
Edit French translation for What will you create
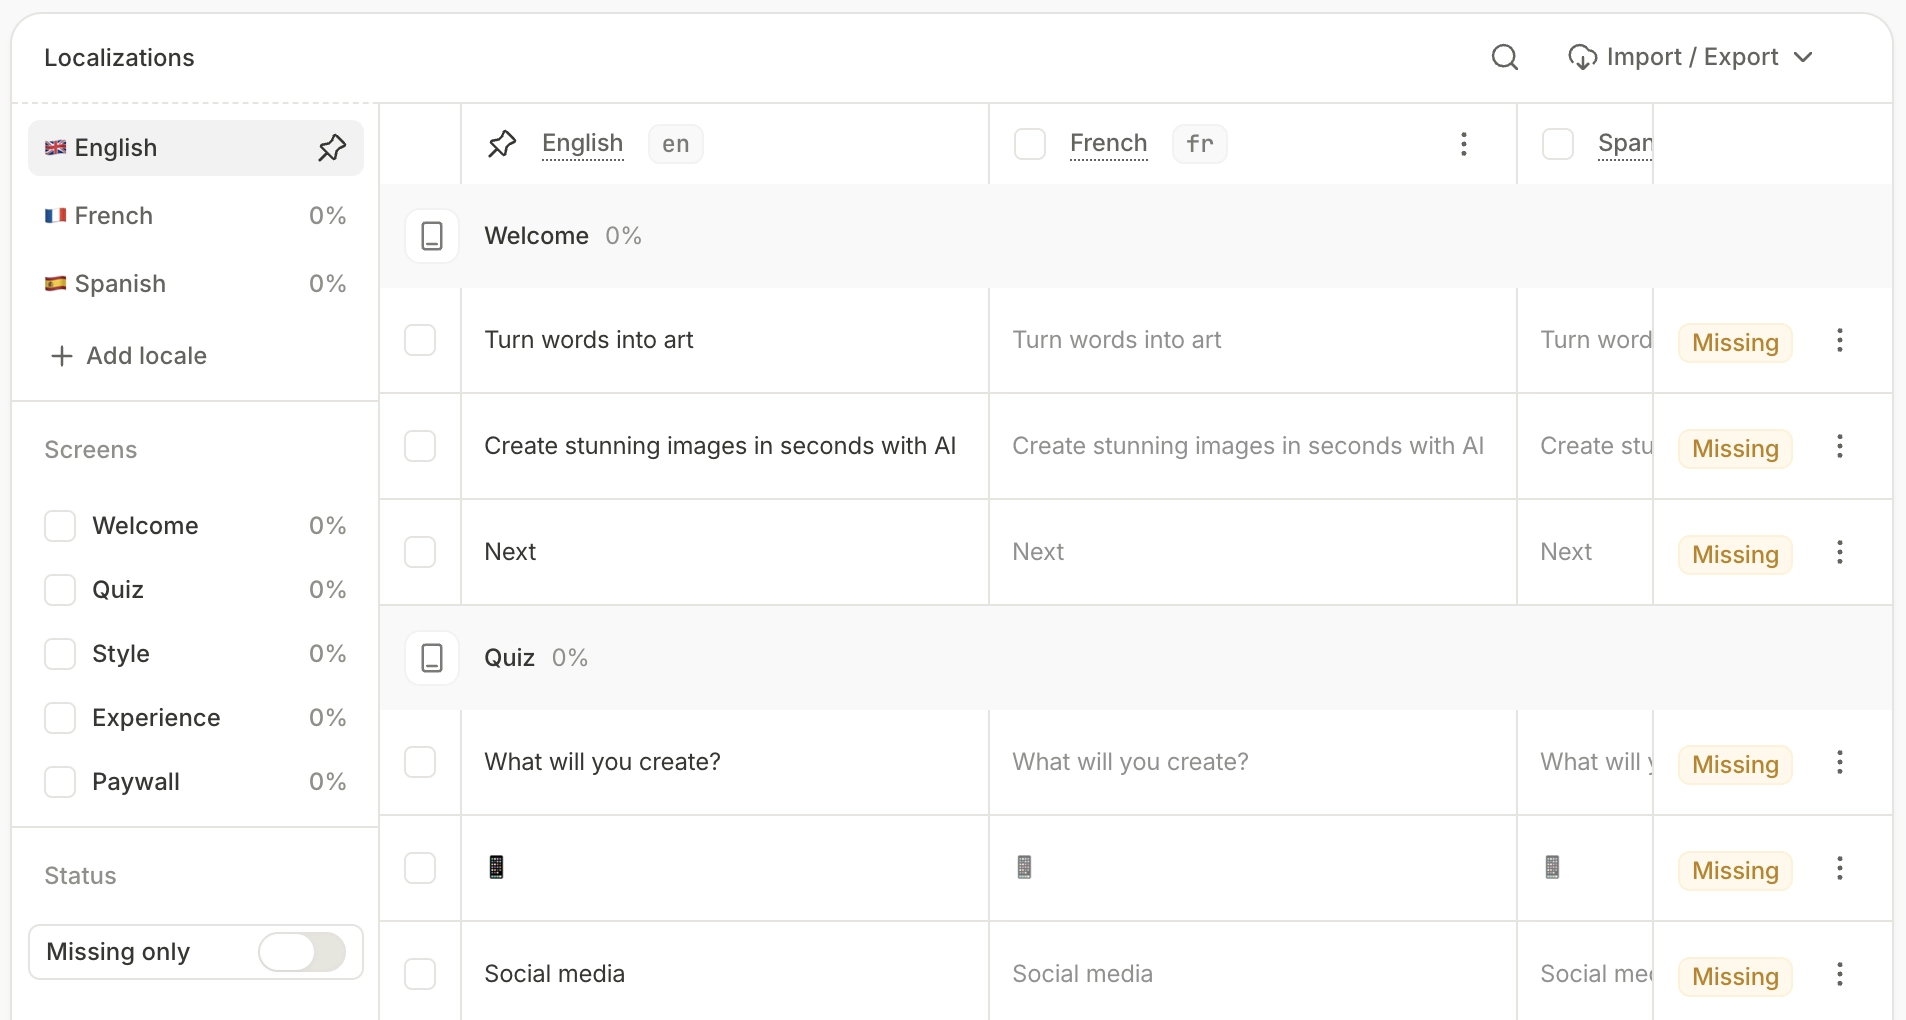coord(1253,762)
